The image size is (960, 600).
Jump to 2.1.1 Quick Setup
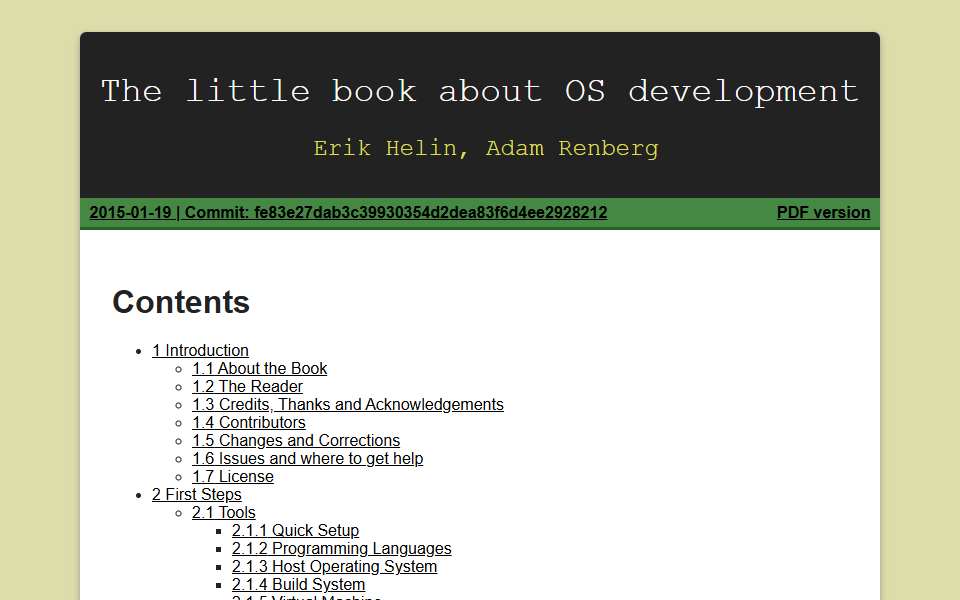pyautogui.click(x=295, y=530)
